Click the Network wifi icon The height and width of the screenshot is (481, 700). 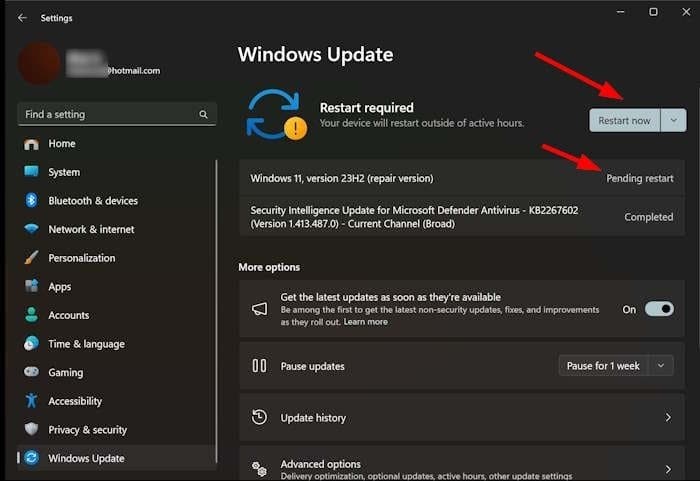coord(31,229)
